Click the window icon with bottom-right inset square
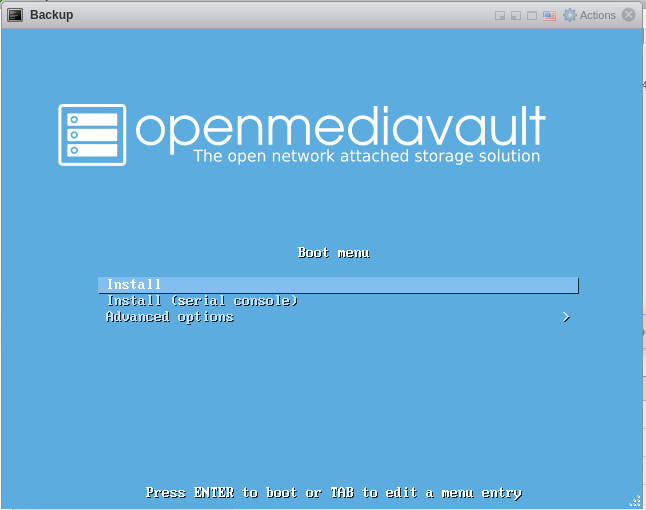The width and height of the screenshot is (646, 510). [500, 16]
